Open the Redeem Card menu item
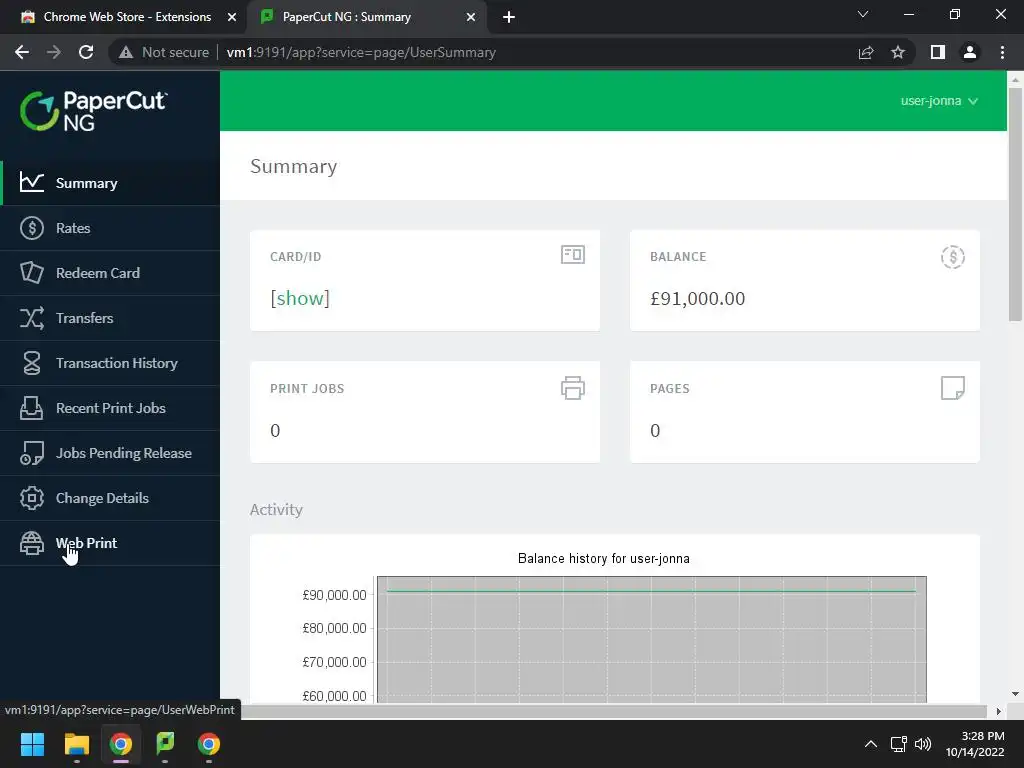Viewport: 1024px width, 768px height. (x=110, y=273)
